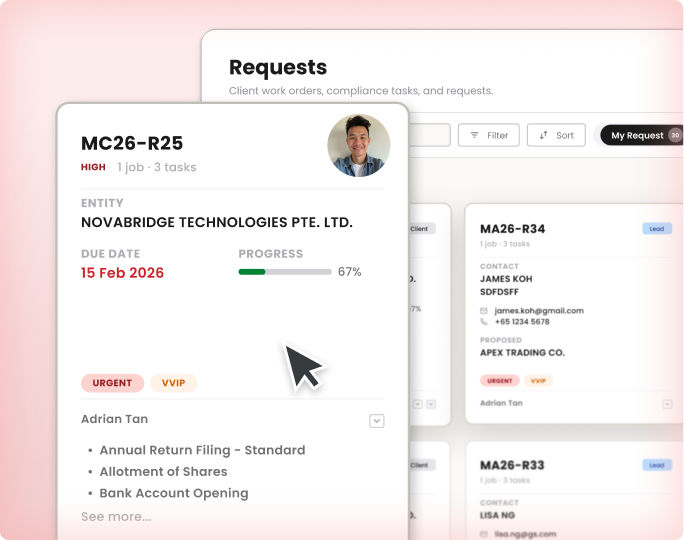Click the Client badge on lower hidden card
Screen dimensions: 684x540
(421, 465)
